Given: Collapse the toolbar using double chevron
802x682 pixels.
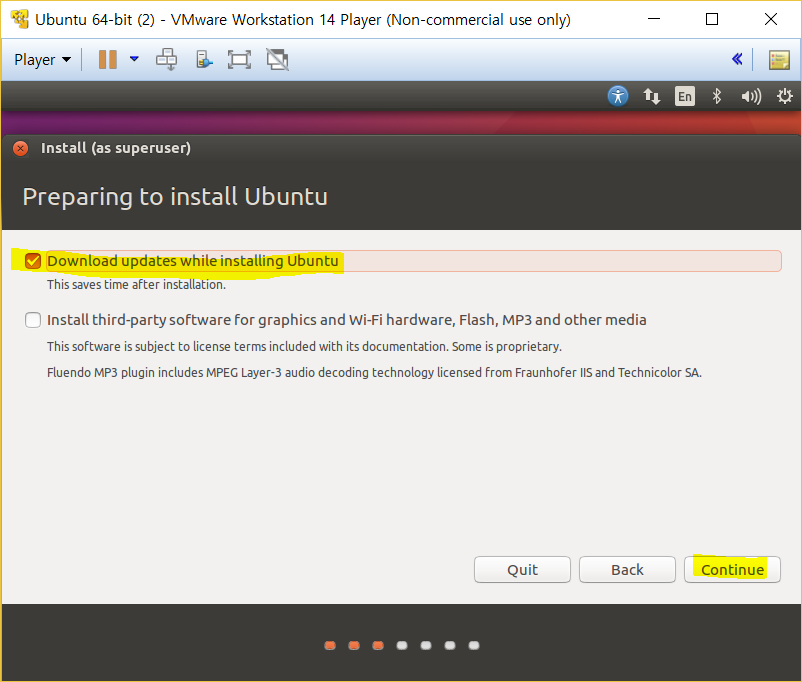Looking at the screenshot, I should (x=737, y=59).
